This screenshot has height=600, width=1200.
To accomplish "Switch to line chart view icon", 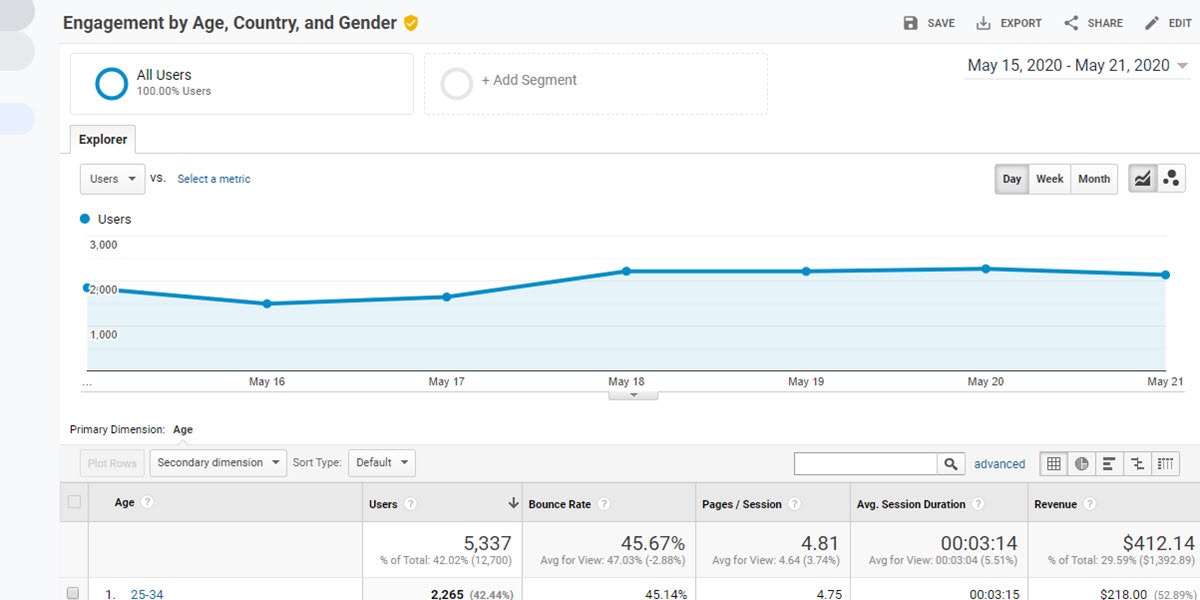I will coord(1142,179).
